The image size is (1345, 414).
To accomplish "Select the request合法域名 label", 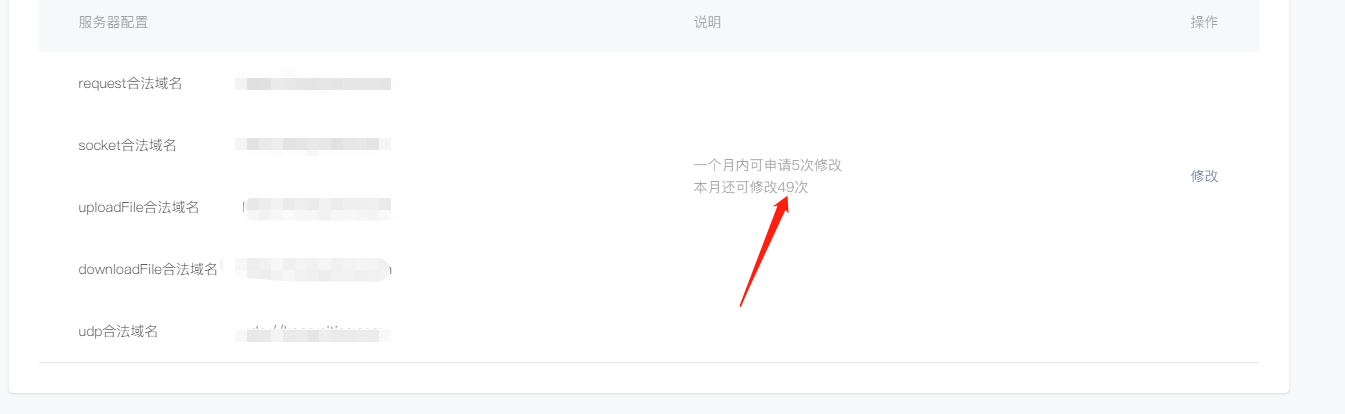I will [130, 84].
